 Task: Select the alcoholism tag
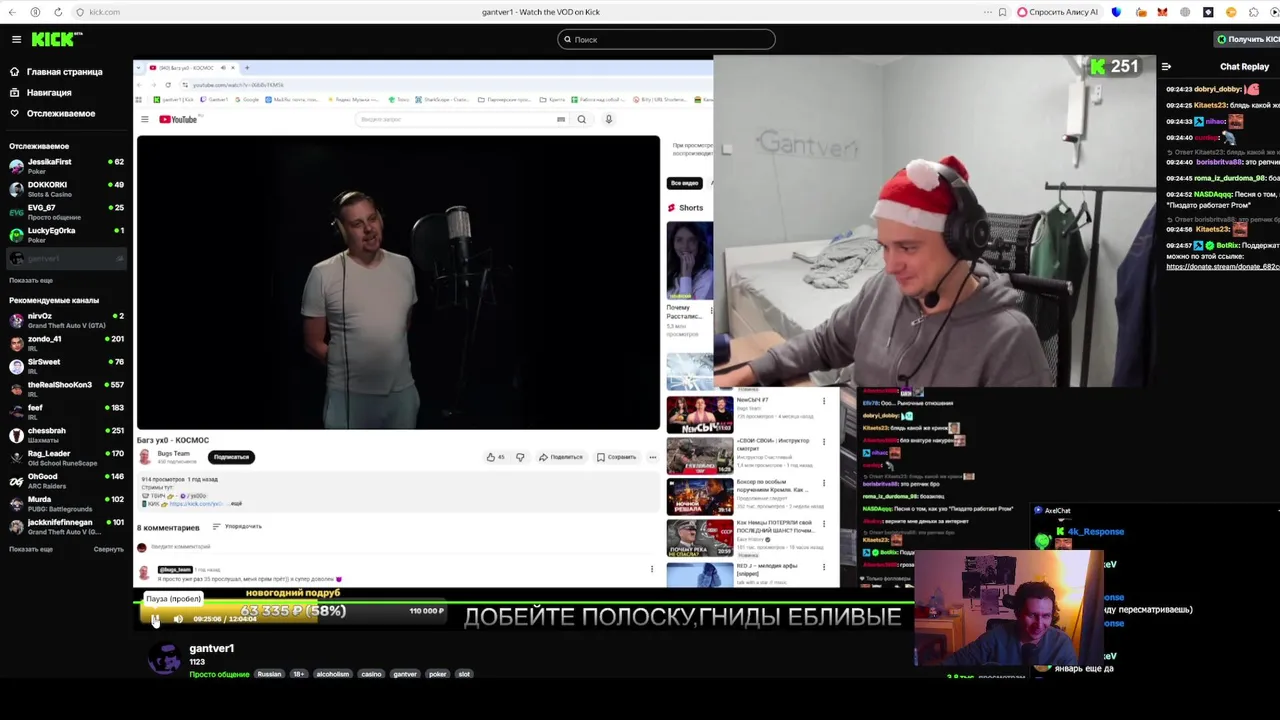[333, 674]
